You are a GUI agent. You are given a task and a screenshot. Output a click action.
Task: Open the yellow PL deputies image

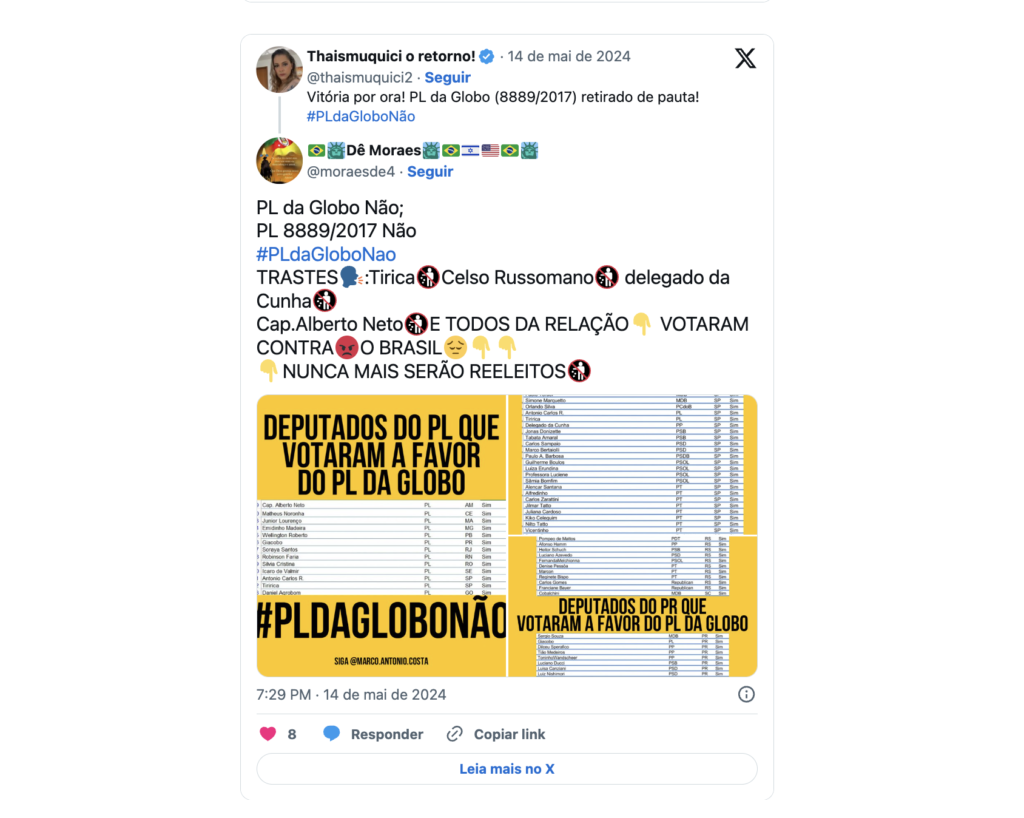pos(381,535)
